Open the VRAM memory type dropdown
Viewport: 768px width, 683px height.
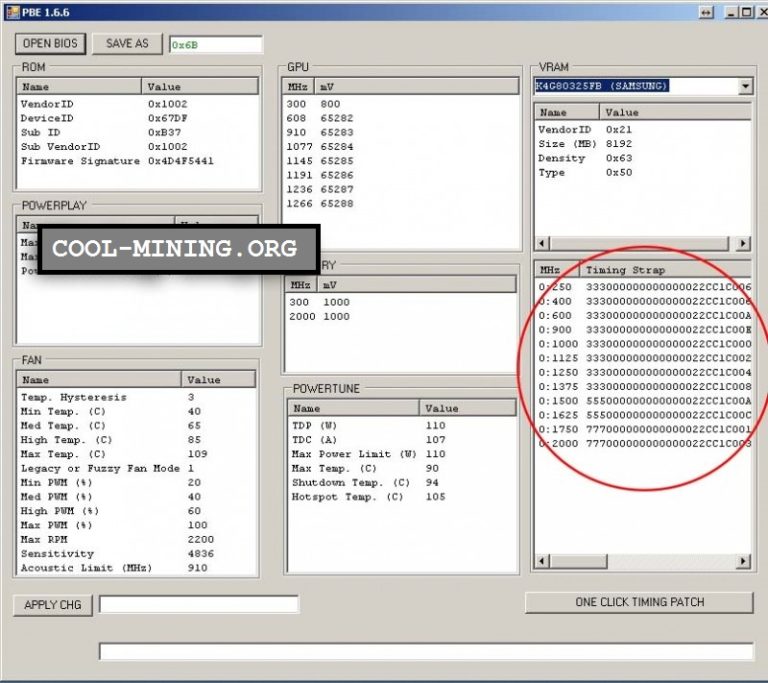[x=744, y=86]
